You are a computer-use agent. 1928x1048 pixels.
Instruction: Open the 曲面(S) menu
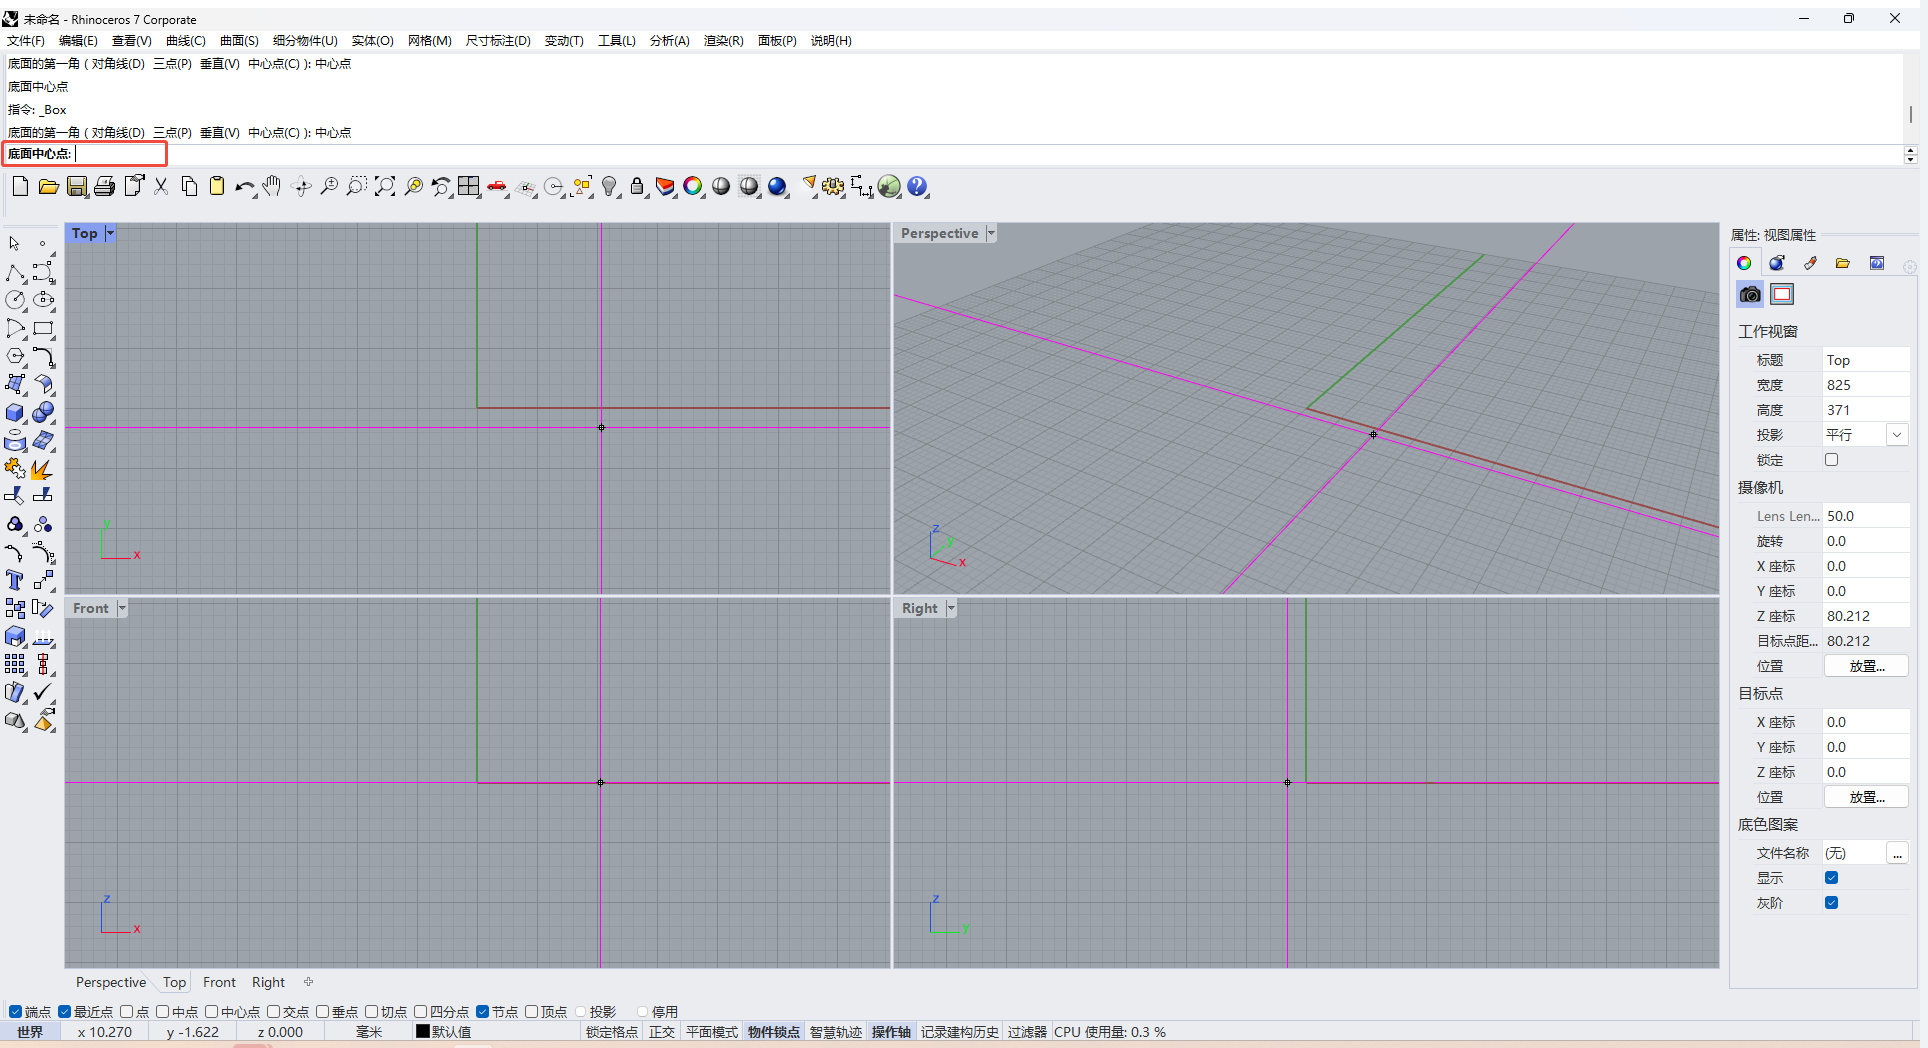pyautogui.click(x=239, y=41)
